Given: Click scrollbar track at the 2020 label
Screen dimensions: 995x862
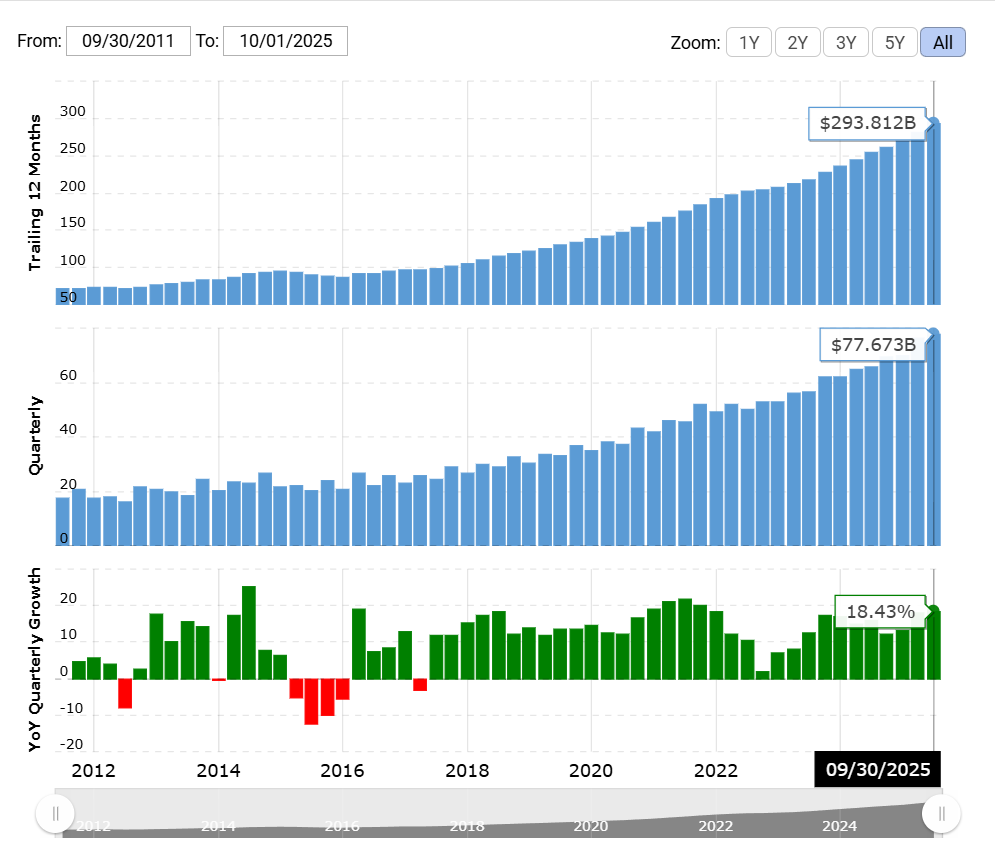Looking at the screenshot, I should click(590, 826).
